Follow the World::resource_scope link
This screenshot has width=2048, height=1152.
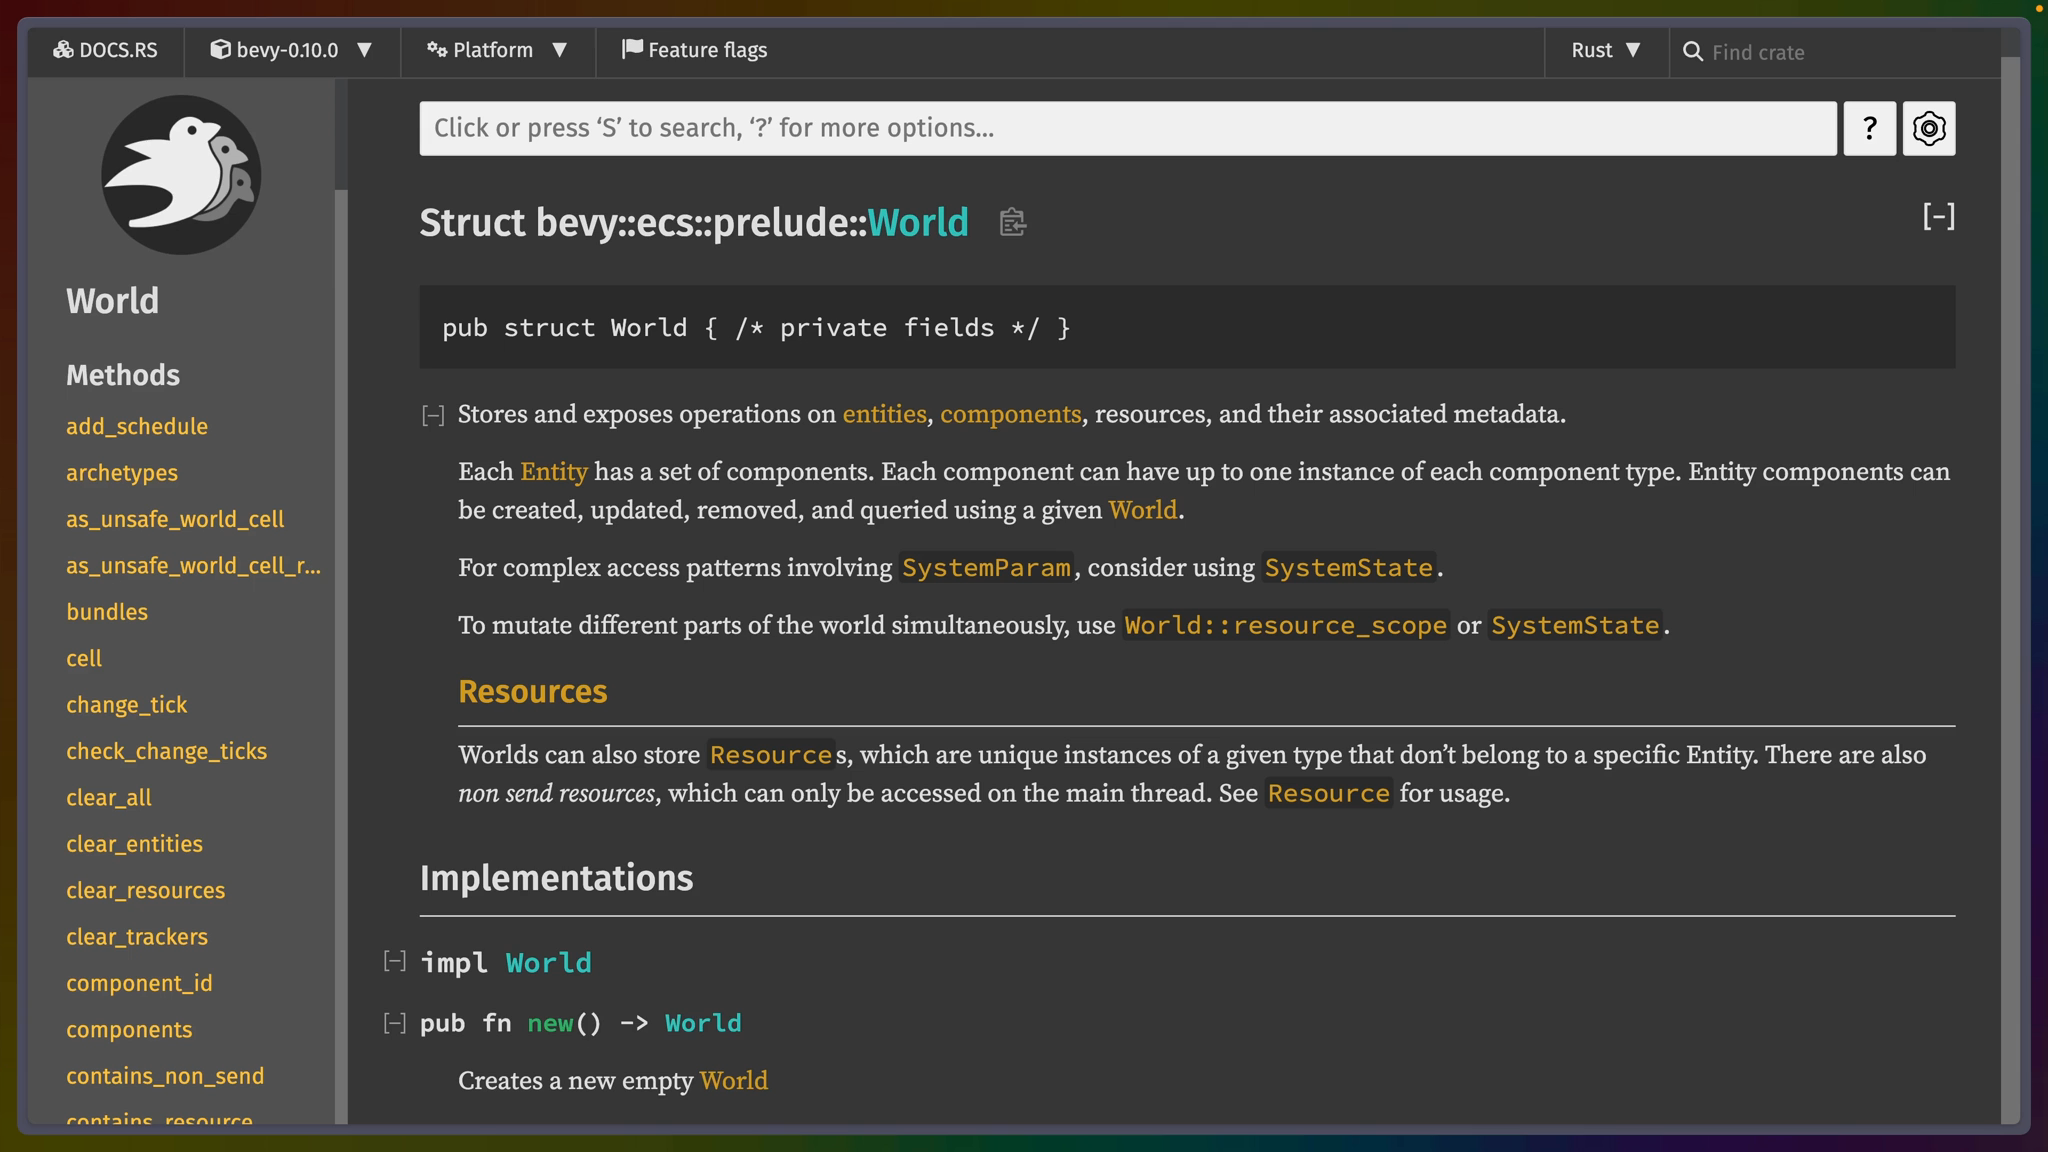click(x=1285, y=626)
